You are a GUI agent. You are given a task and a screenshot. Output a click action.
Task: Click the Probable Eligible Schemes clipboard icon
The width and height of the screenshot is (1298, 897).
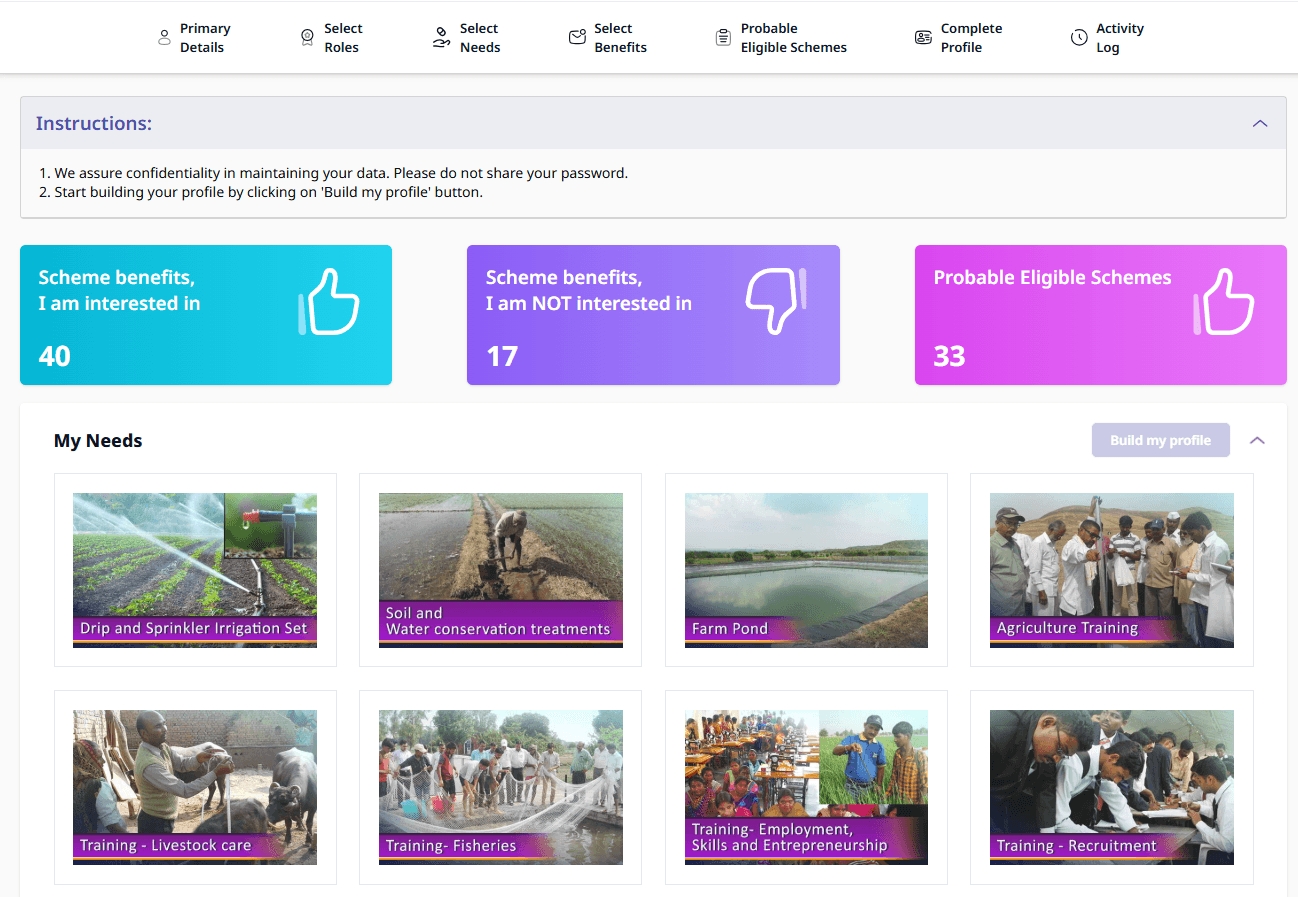723,38
